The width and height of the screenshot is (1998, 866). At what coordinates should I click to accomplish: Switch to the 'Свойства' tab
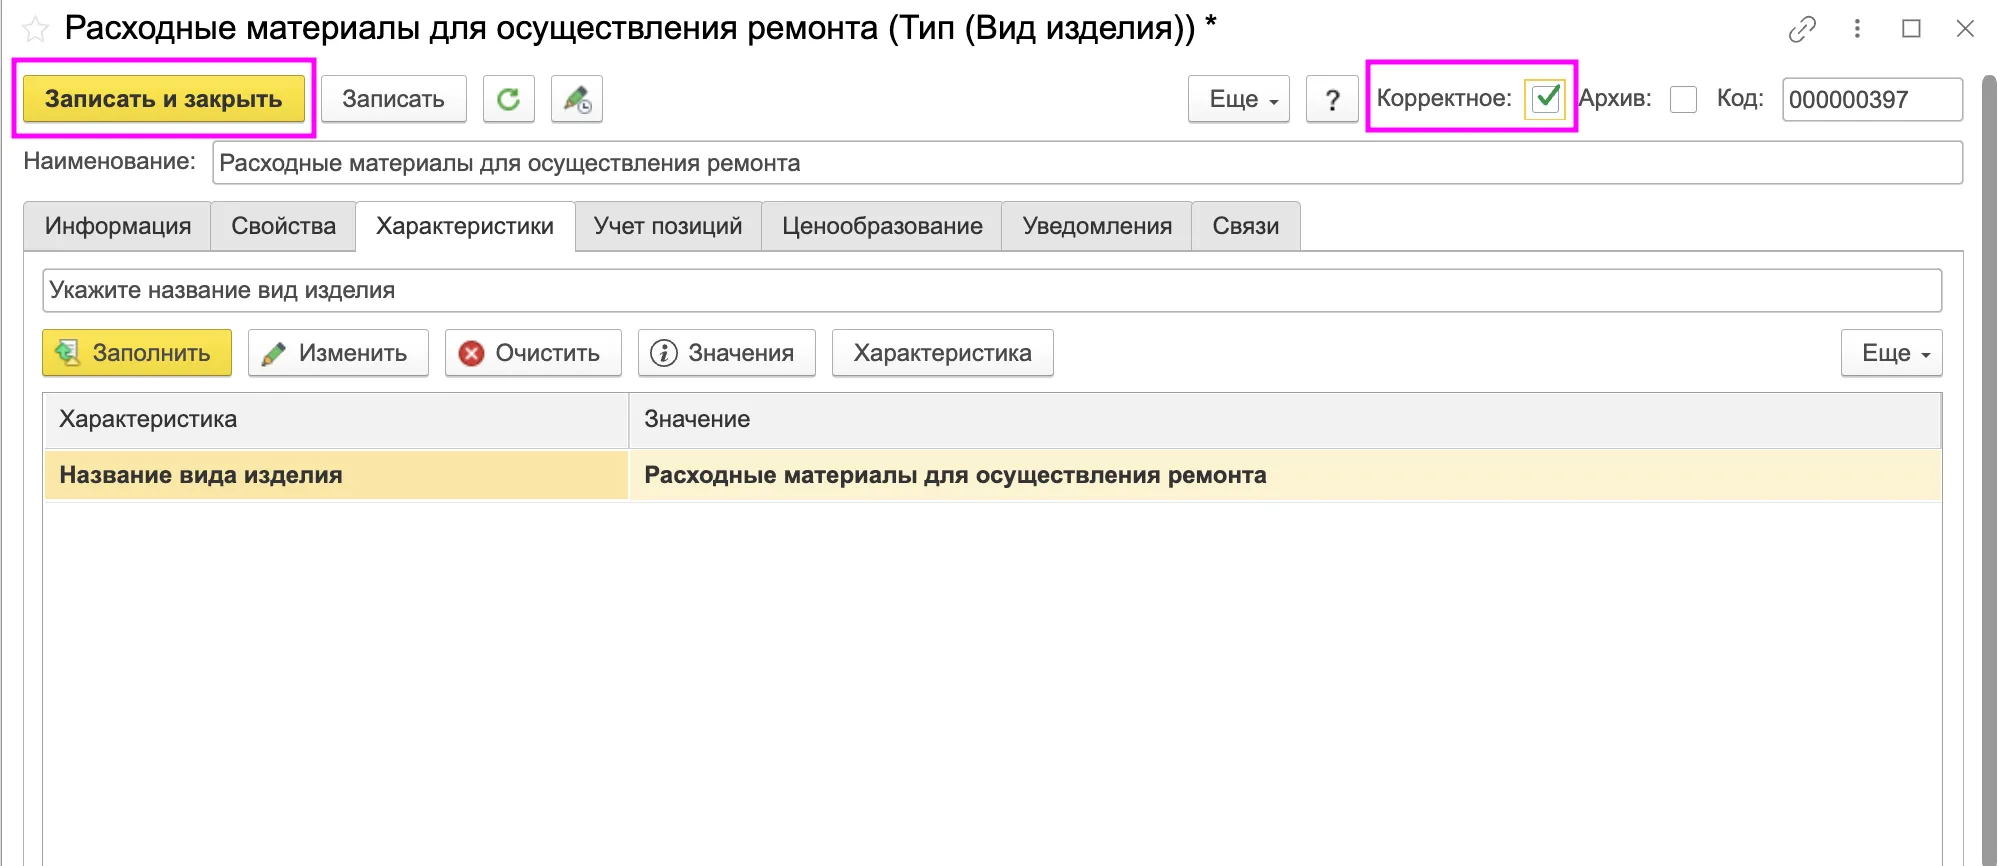point(283,226)
